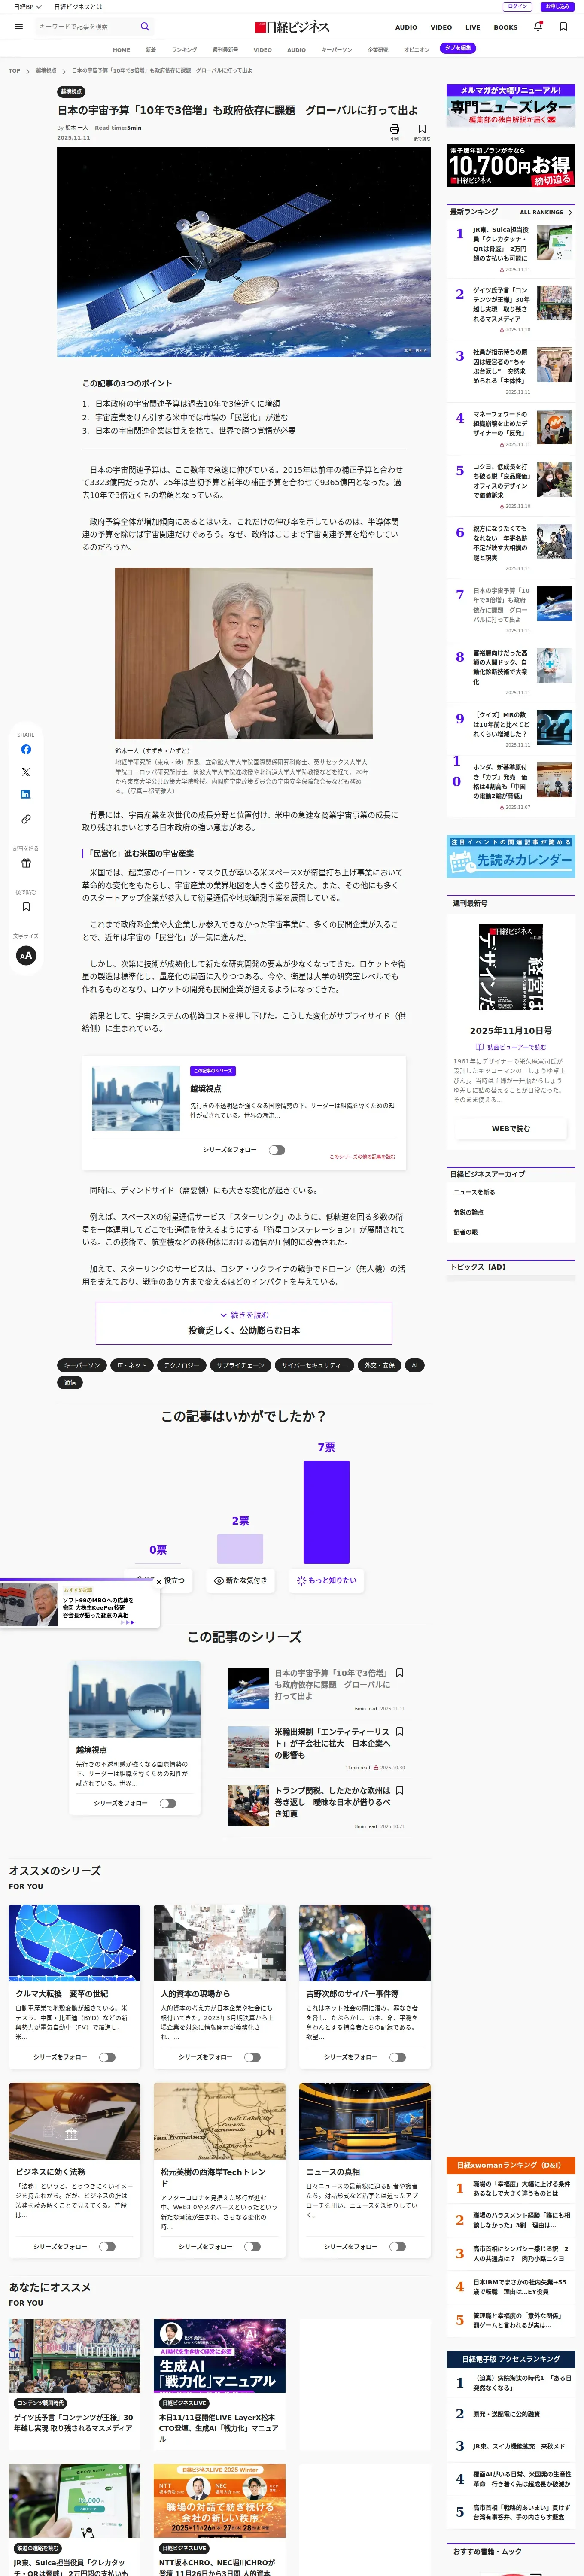Open the 企業研究 nav tab
Screen dimensions: 584x2576
pos(378,49)
